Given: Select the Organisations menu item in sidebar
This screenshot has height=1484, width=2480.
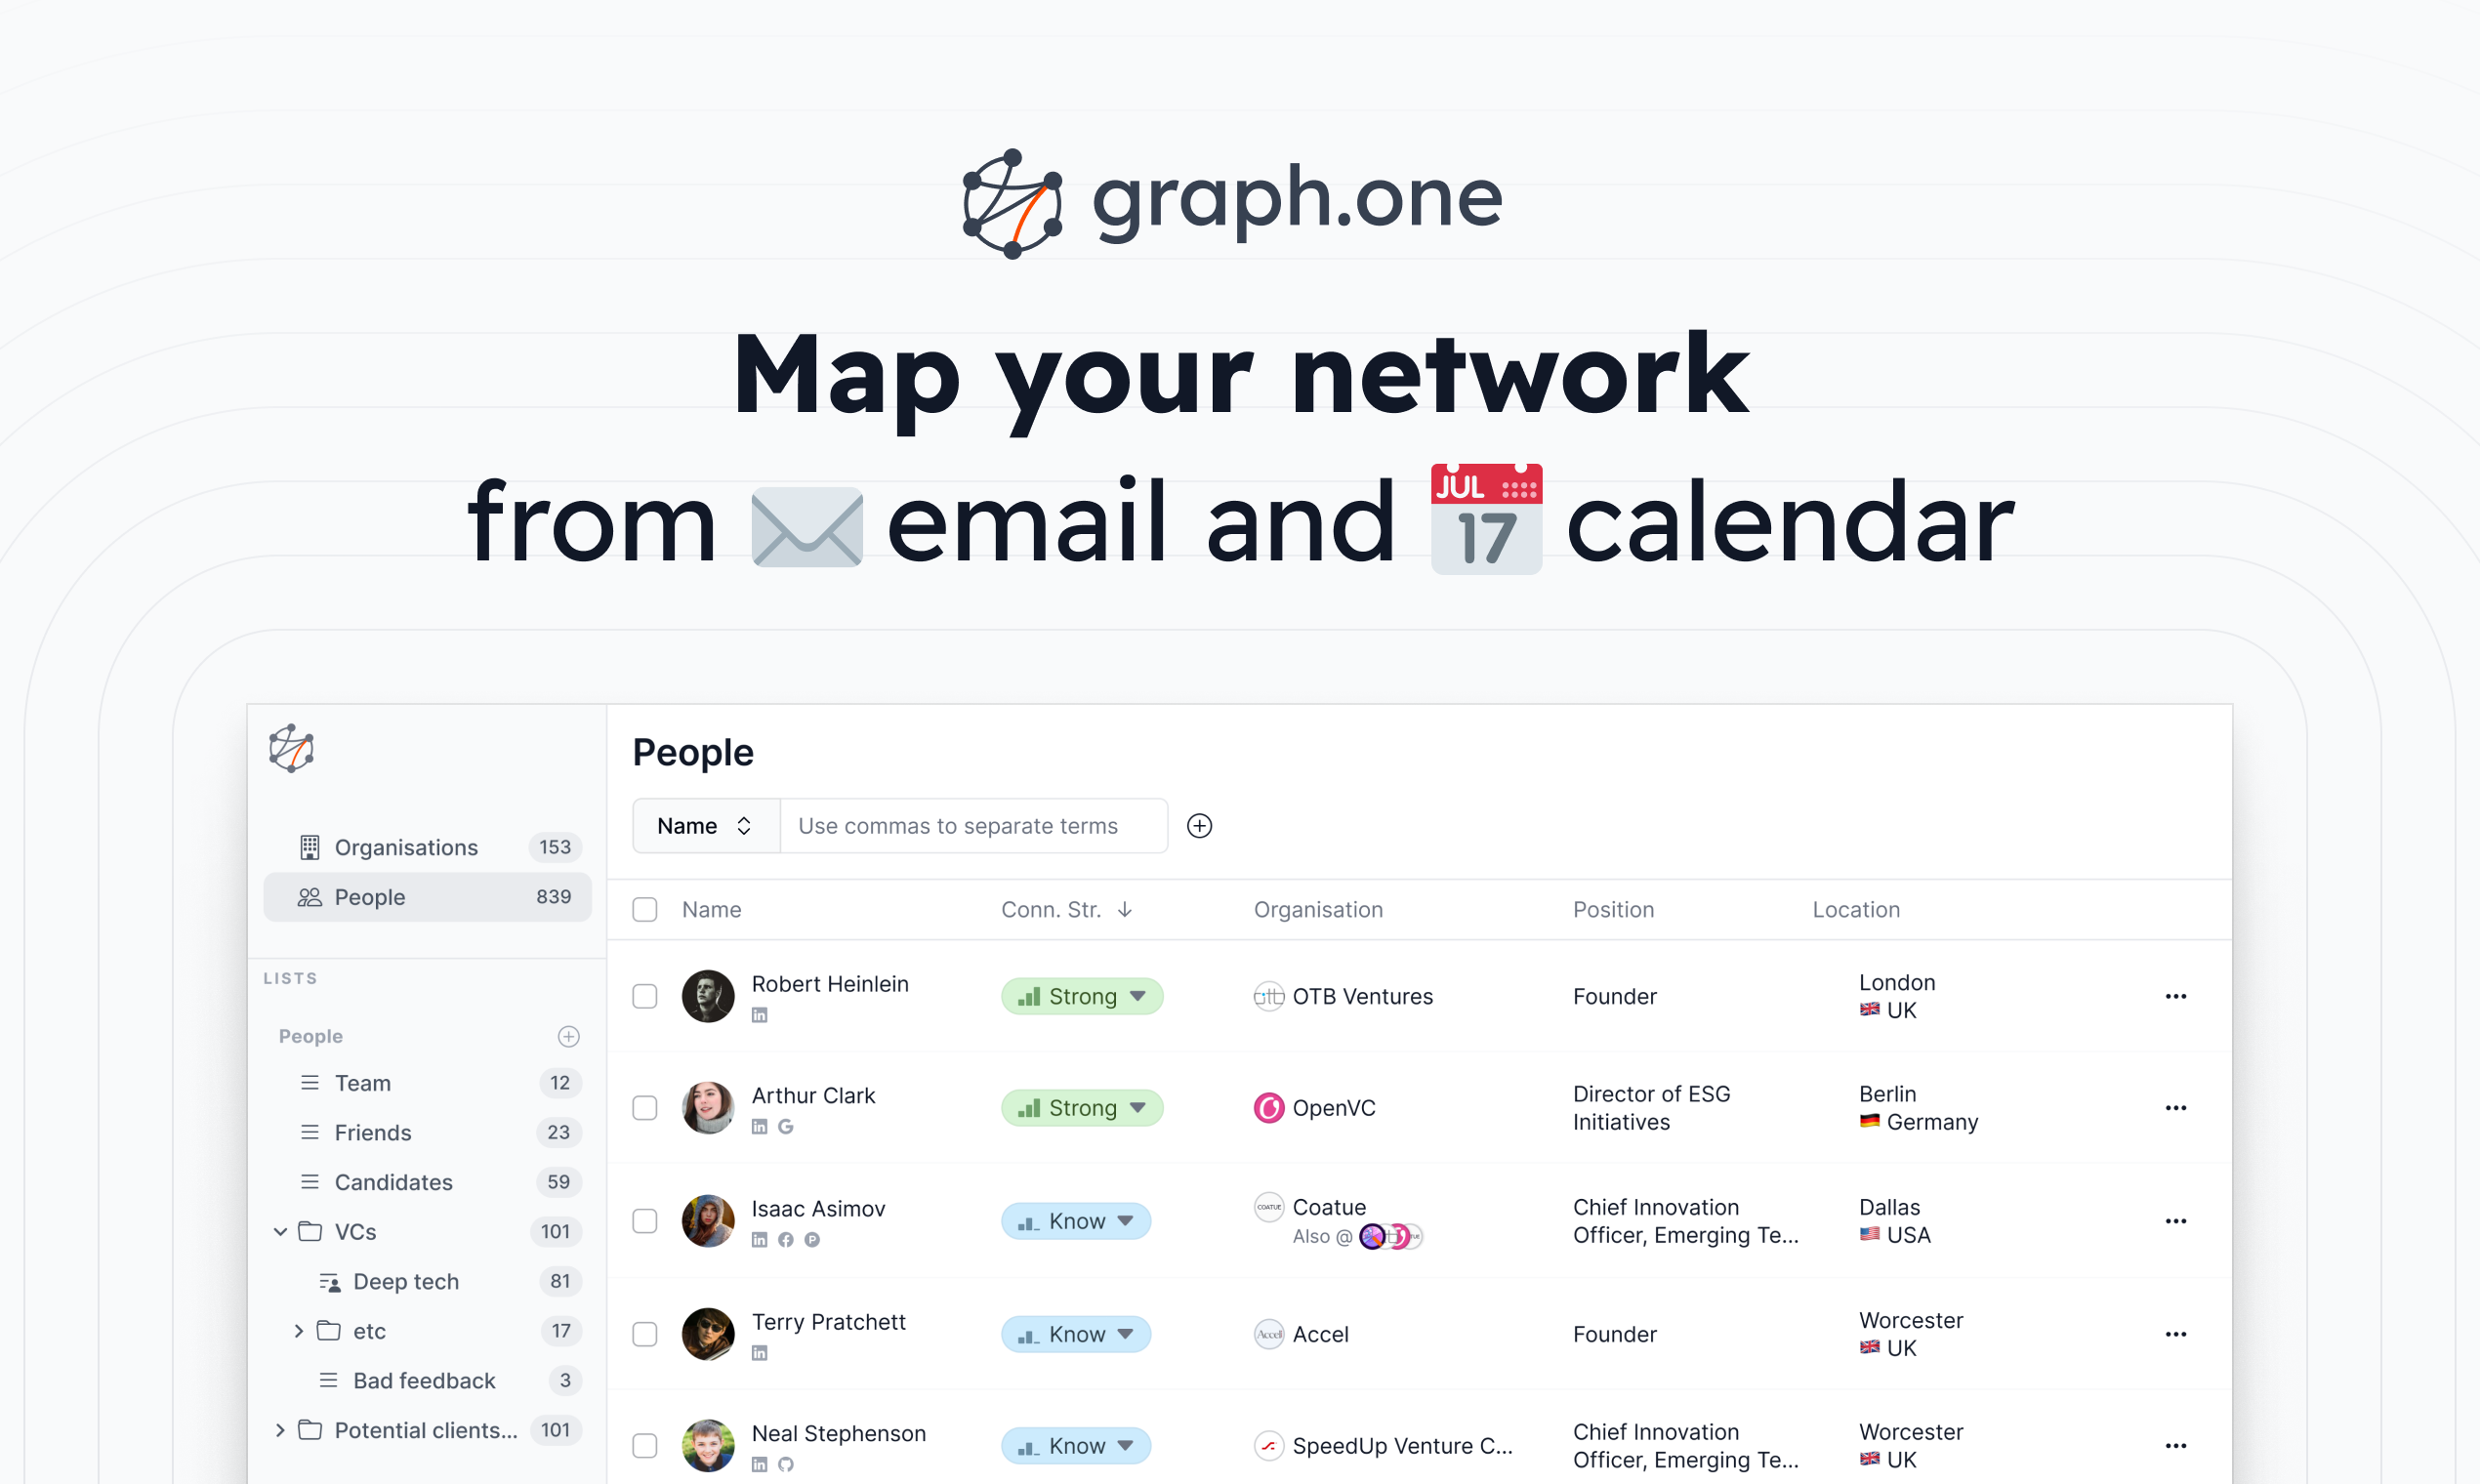Looking at the screenshot, I should coord(408,846).
